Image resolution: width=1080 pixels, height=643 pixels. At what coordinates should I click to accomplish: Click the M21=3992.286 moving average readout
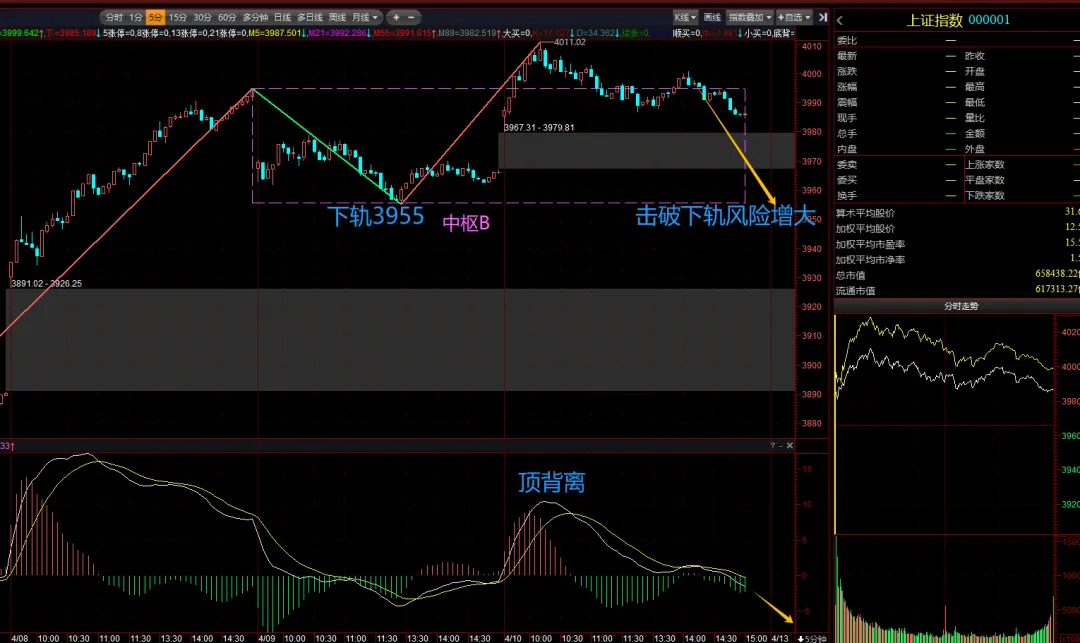point(338,33)
